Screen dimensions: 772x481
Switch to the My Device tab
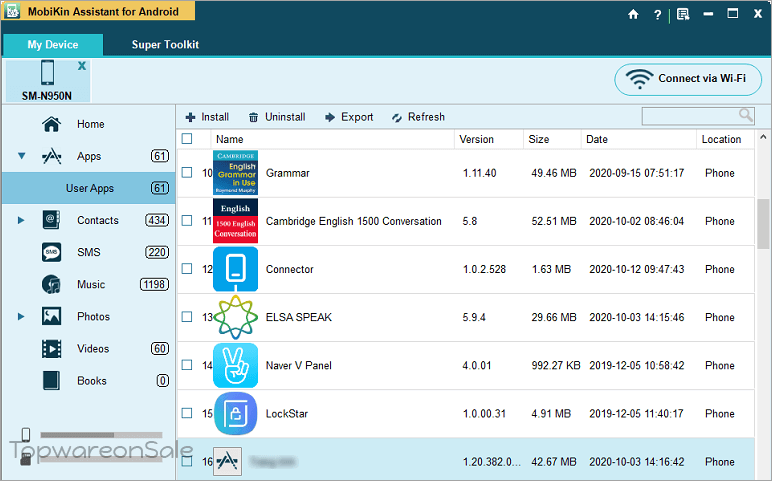[53, 45]
